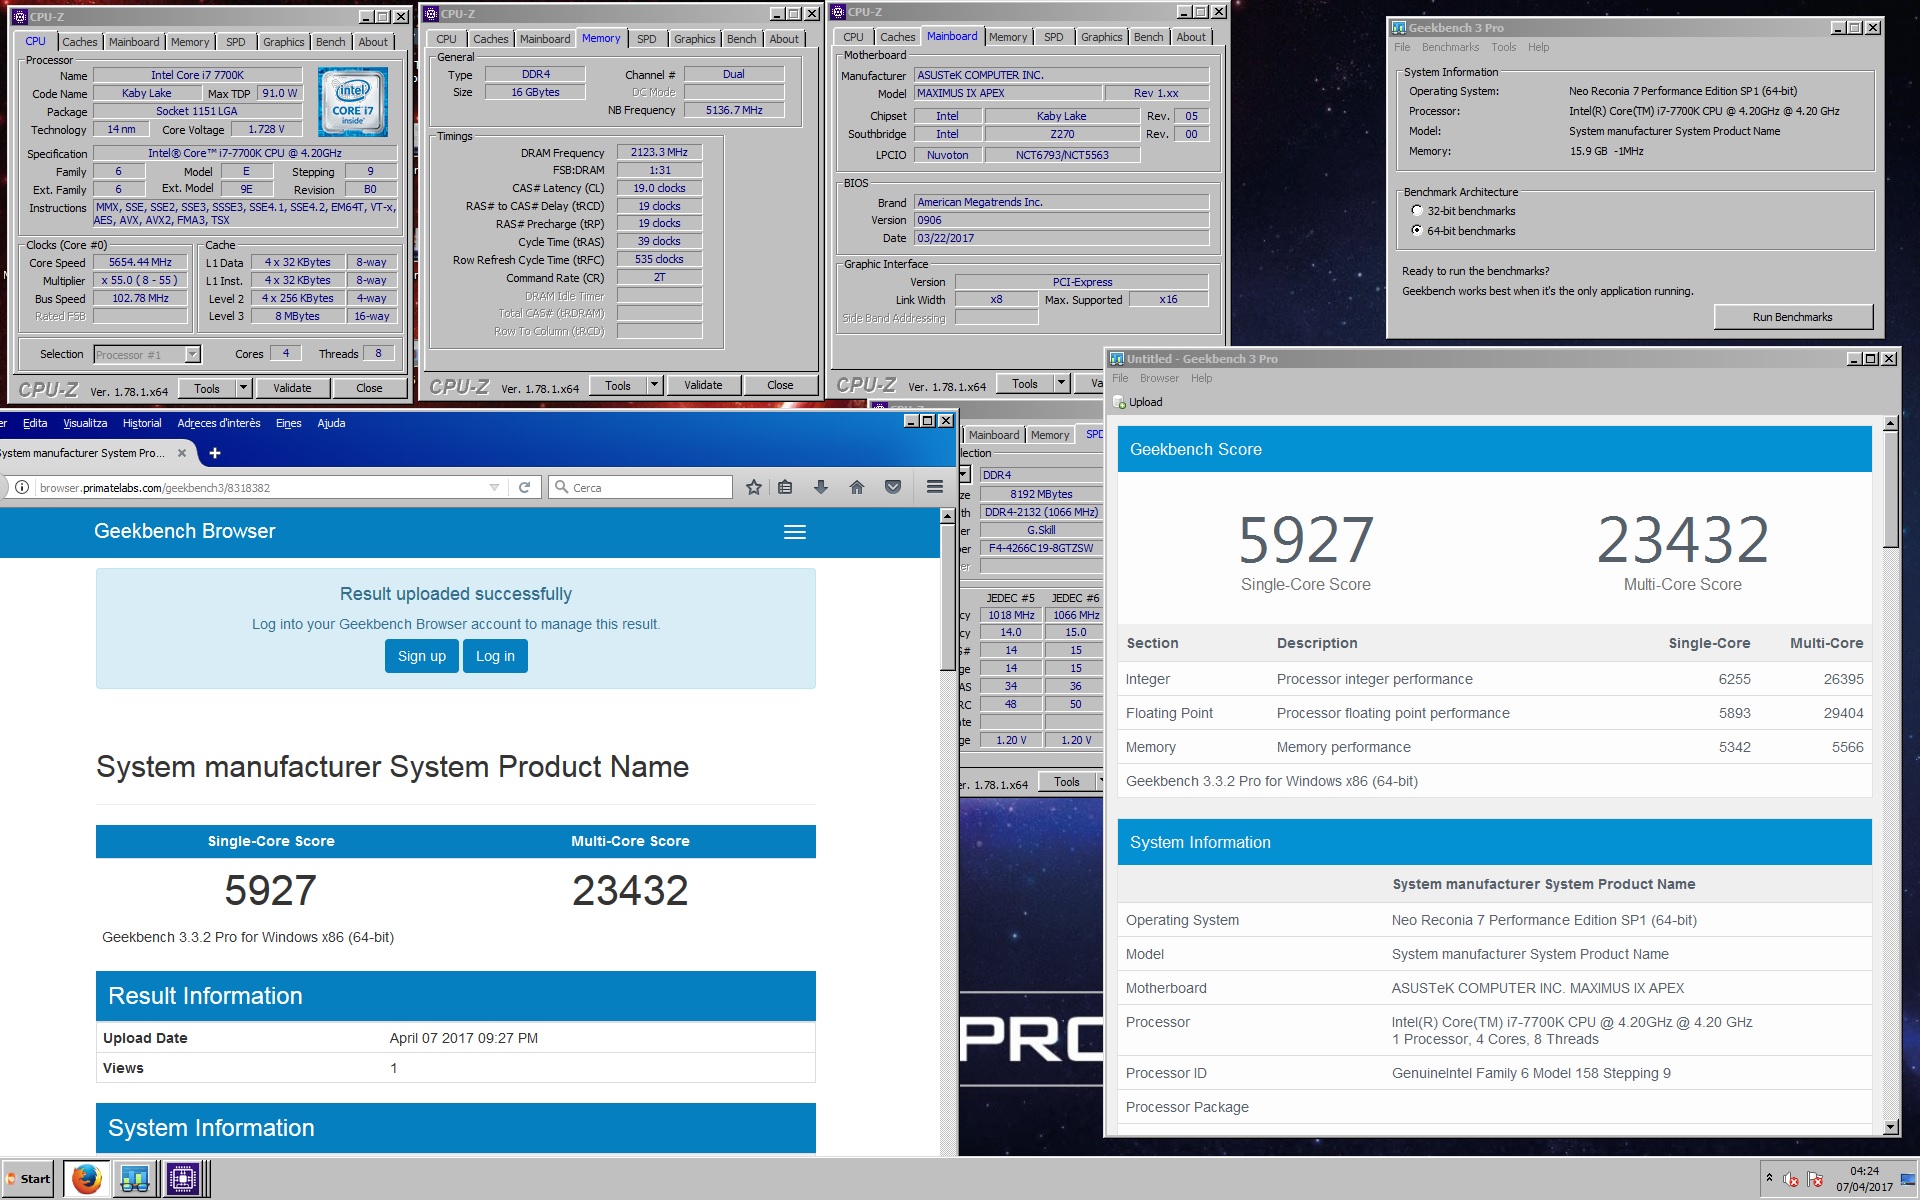Screen dimensions: 1920x1200
Task: Click the Upload icon in Geekbench results window
Action: tap(1120, 402)
